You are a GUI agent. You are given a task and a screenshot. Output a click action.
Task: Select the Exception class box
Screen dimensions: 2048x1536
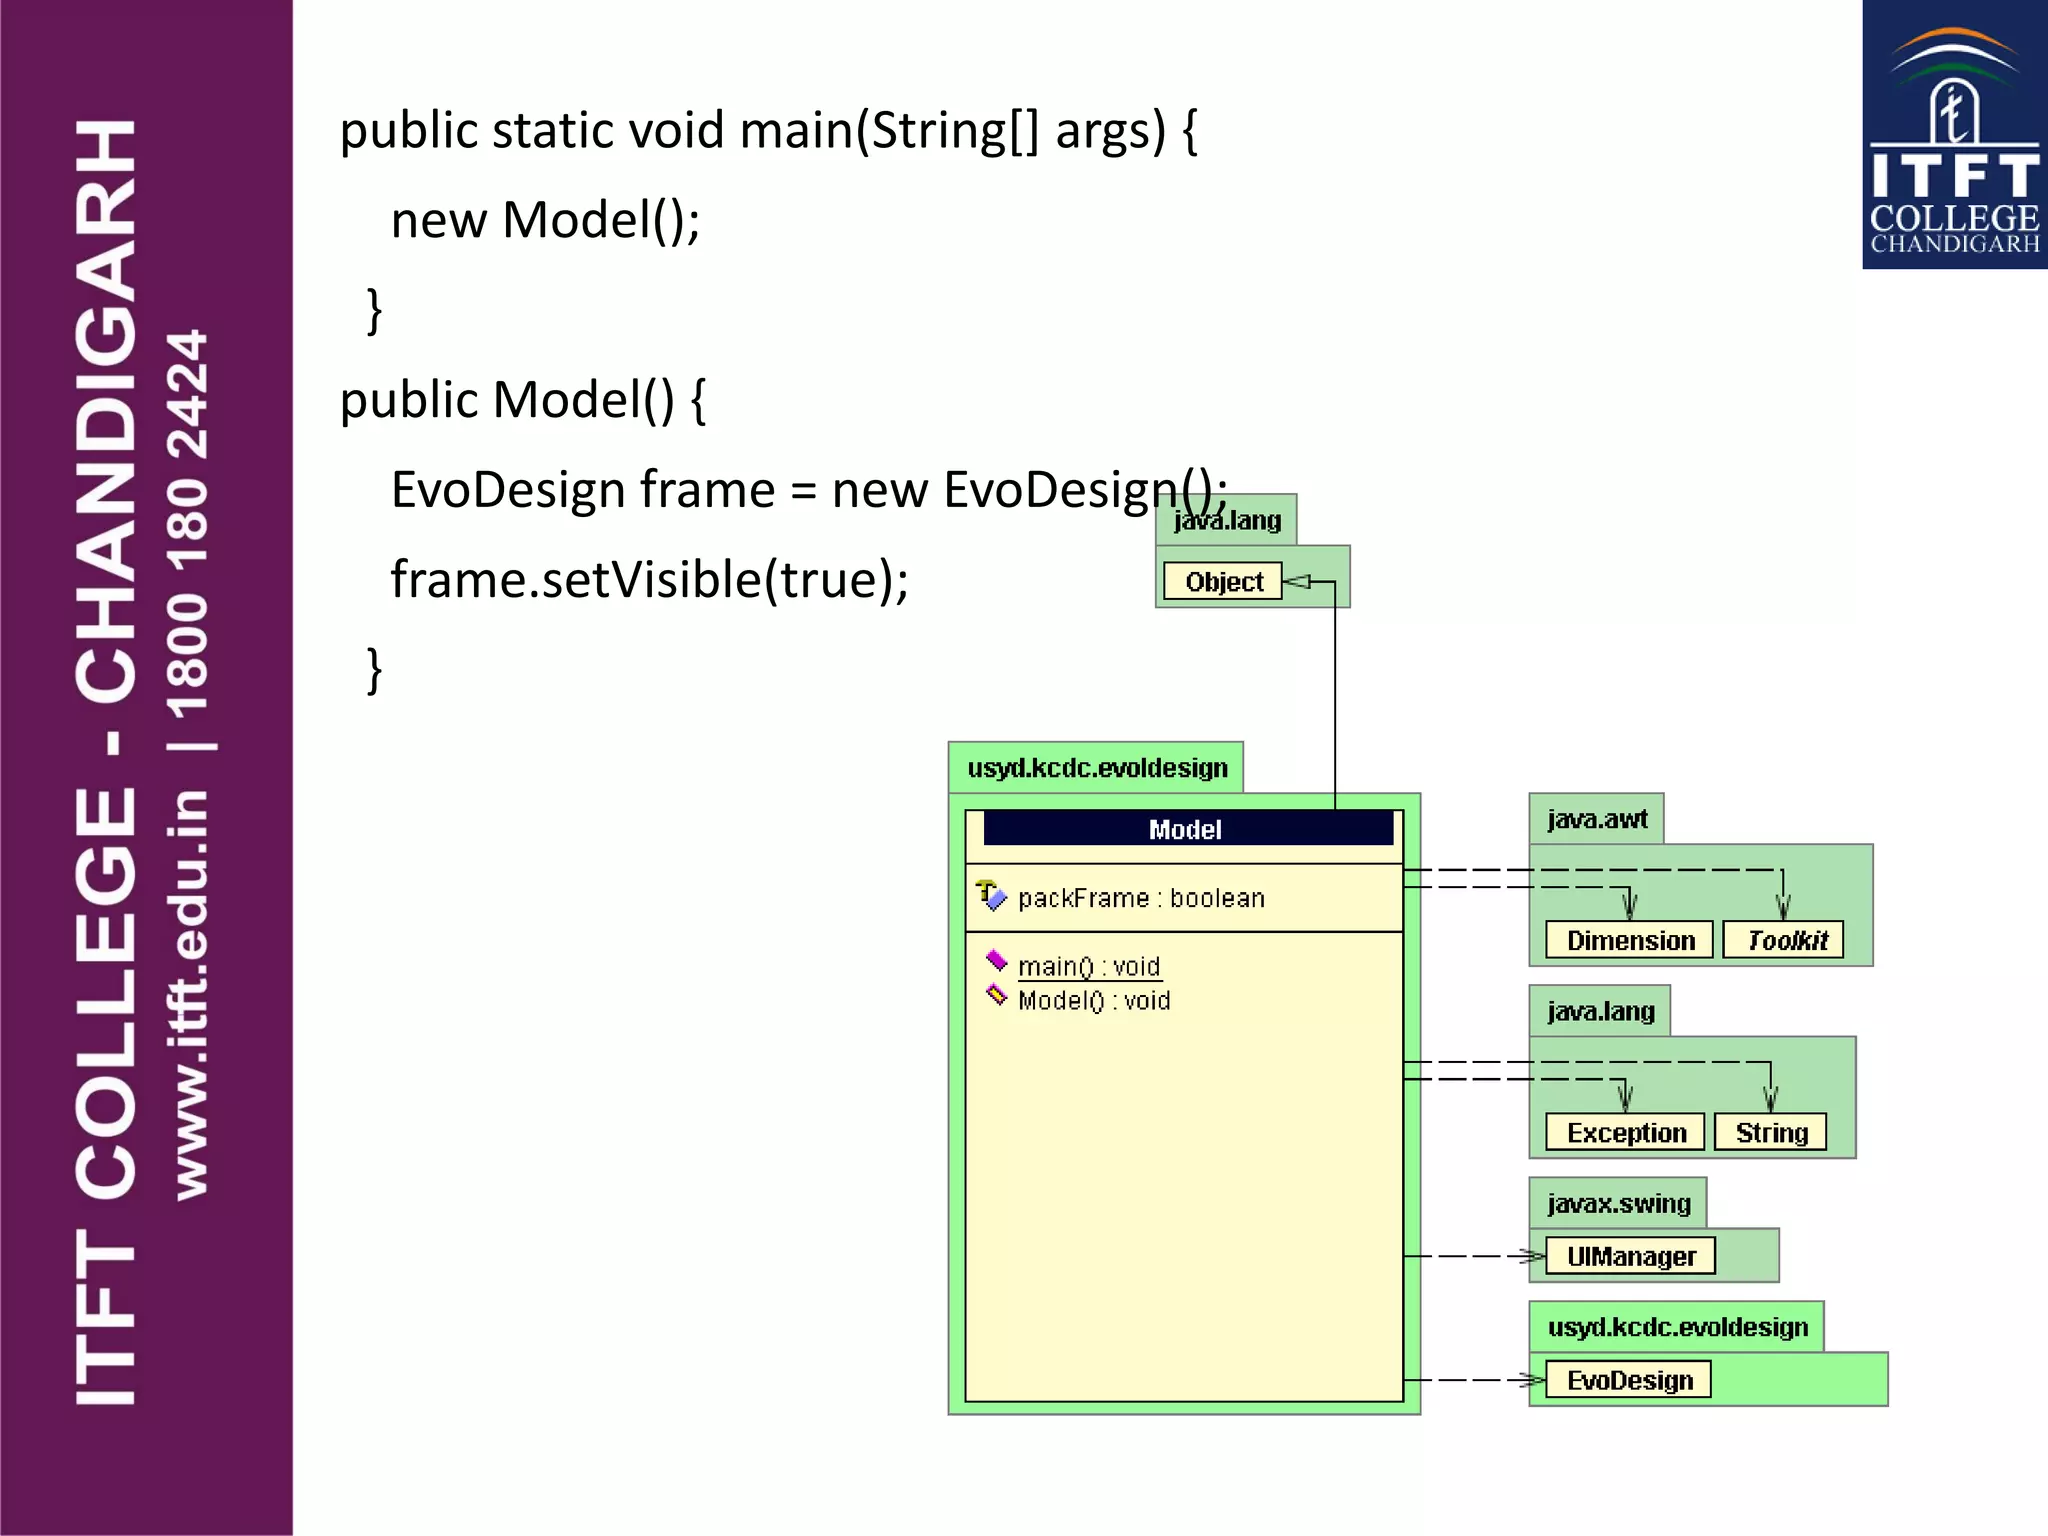(1625, 1132)
